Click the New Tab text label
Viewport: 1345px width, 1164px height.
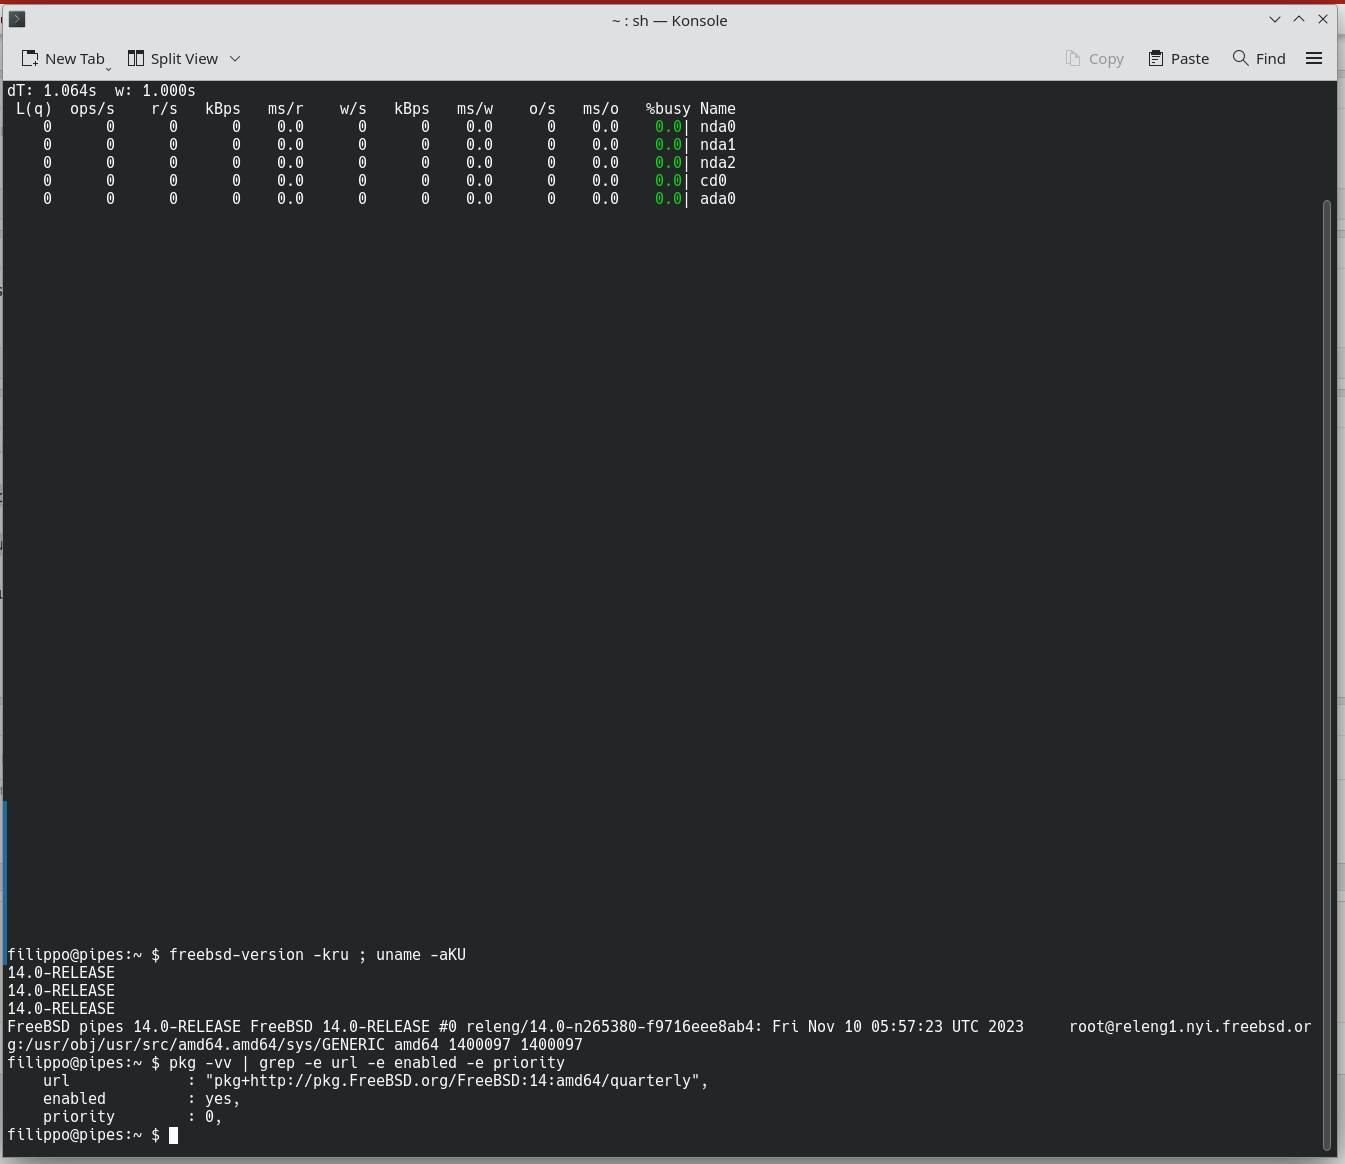point(74,59)
